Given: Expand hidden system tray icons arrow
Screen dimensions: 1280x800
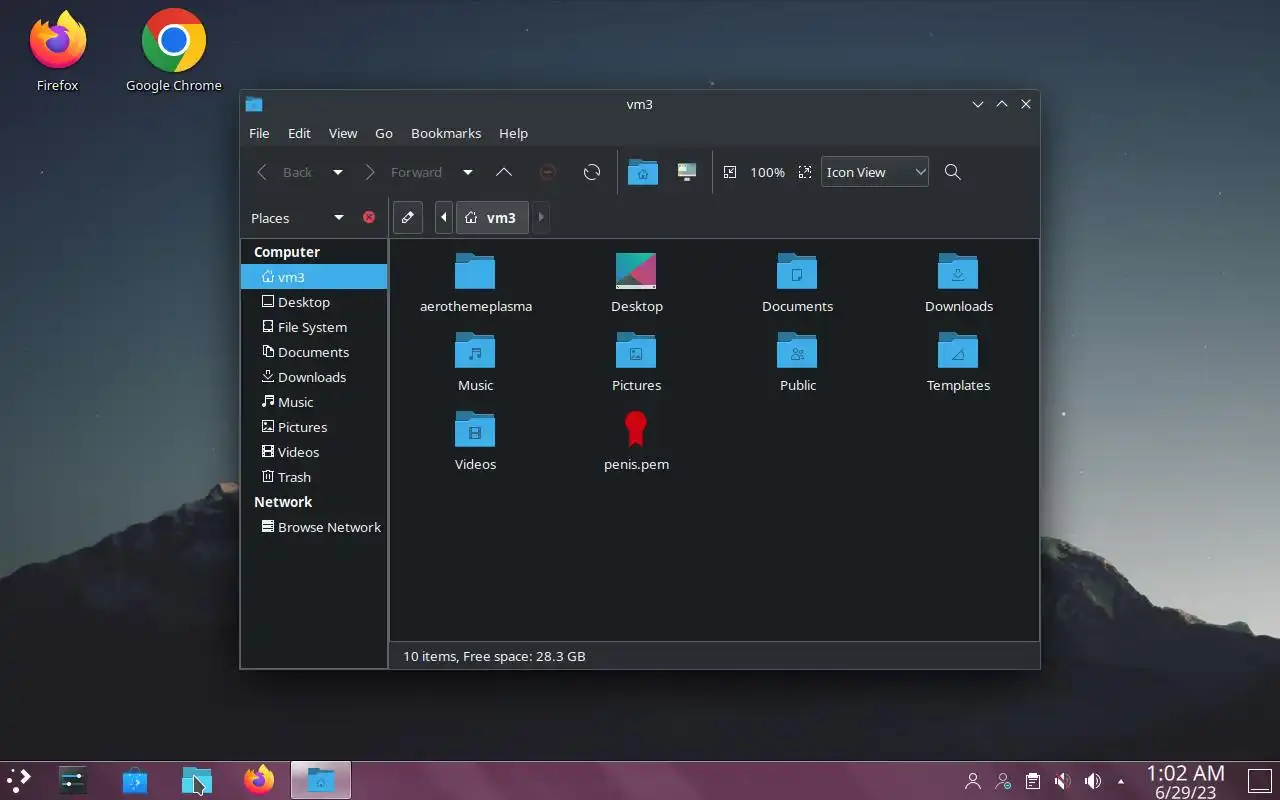Looking at the screenshot, I should 1121,781.
